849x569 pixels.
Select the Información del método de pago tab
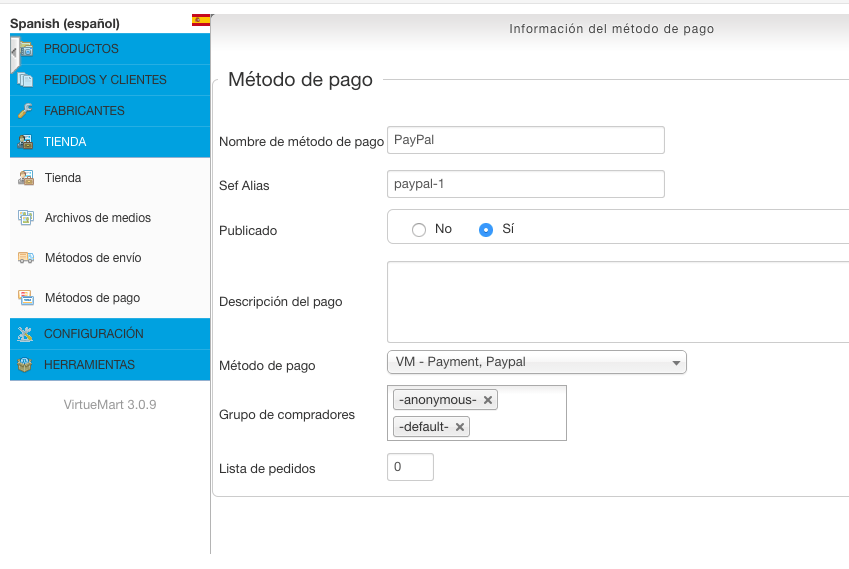611,29
